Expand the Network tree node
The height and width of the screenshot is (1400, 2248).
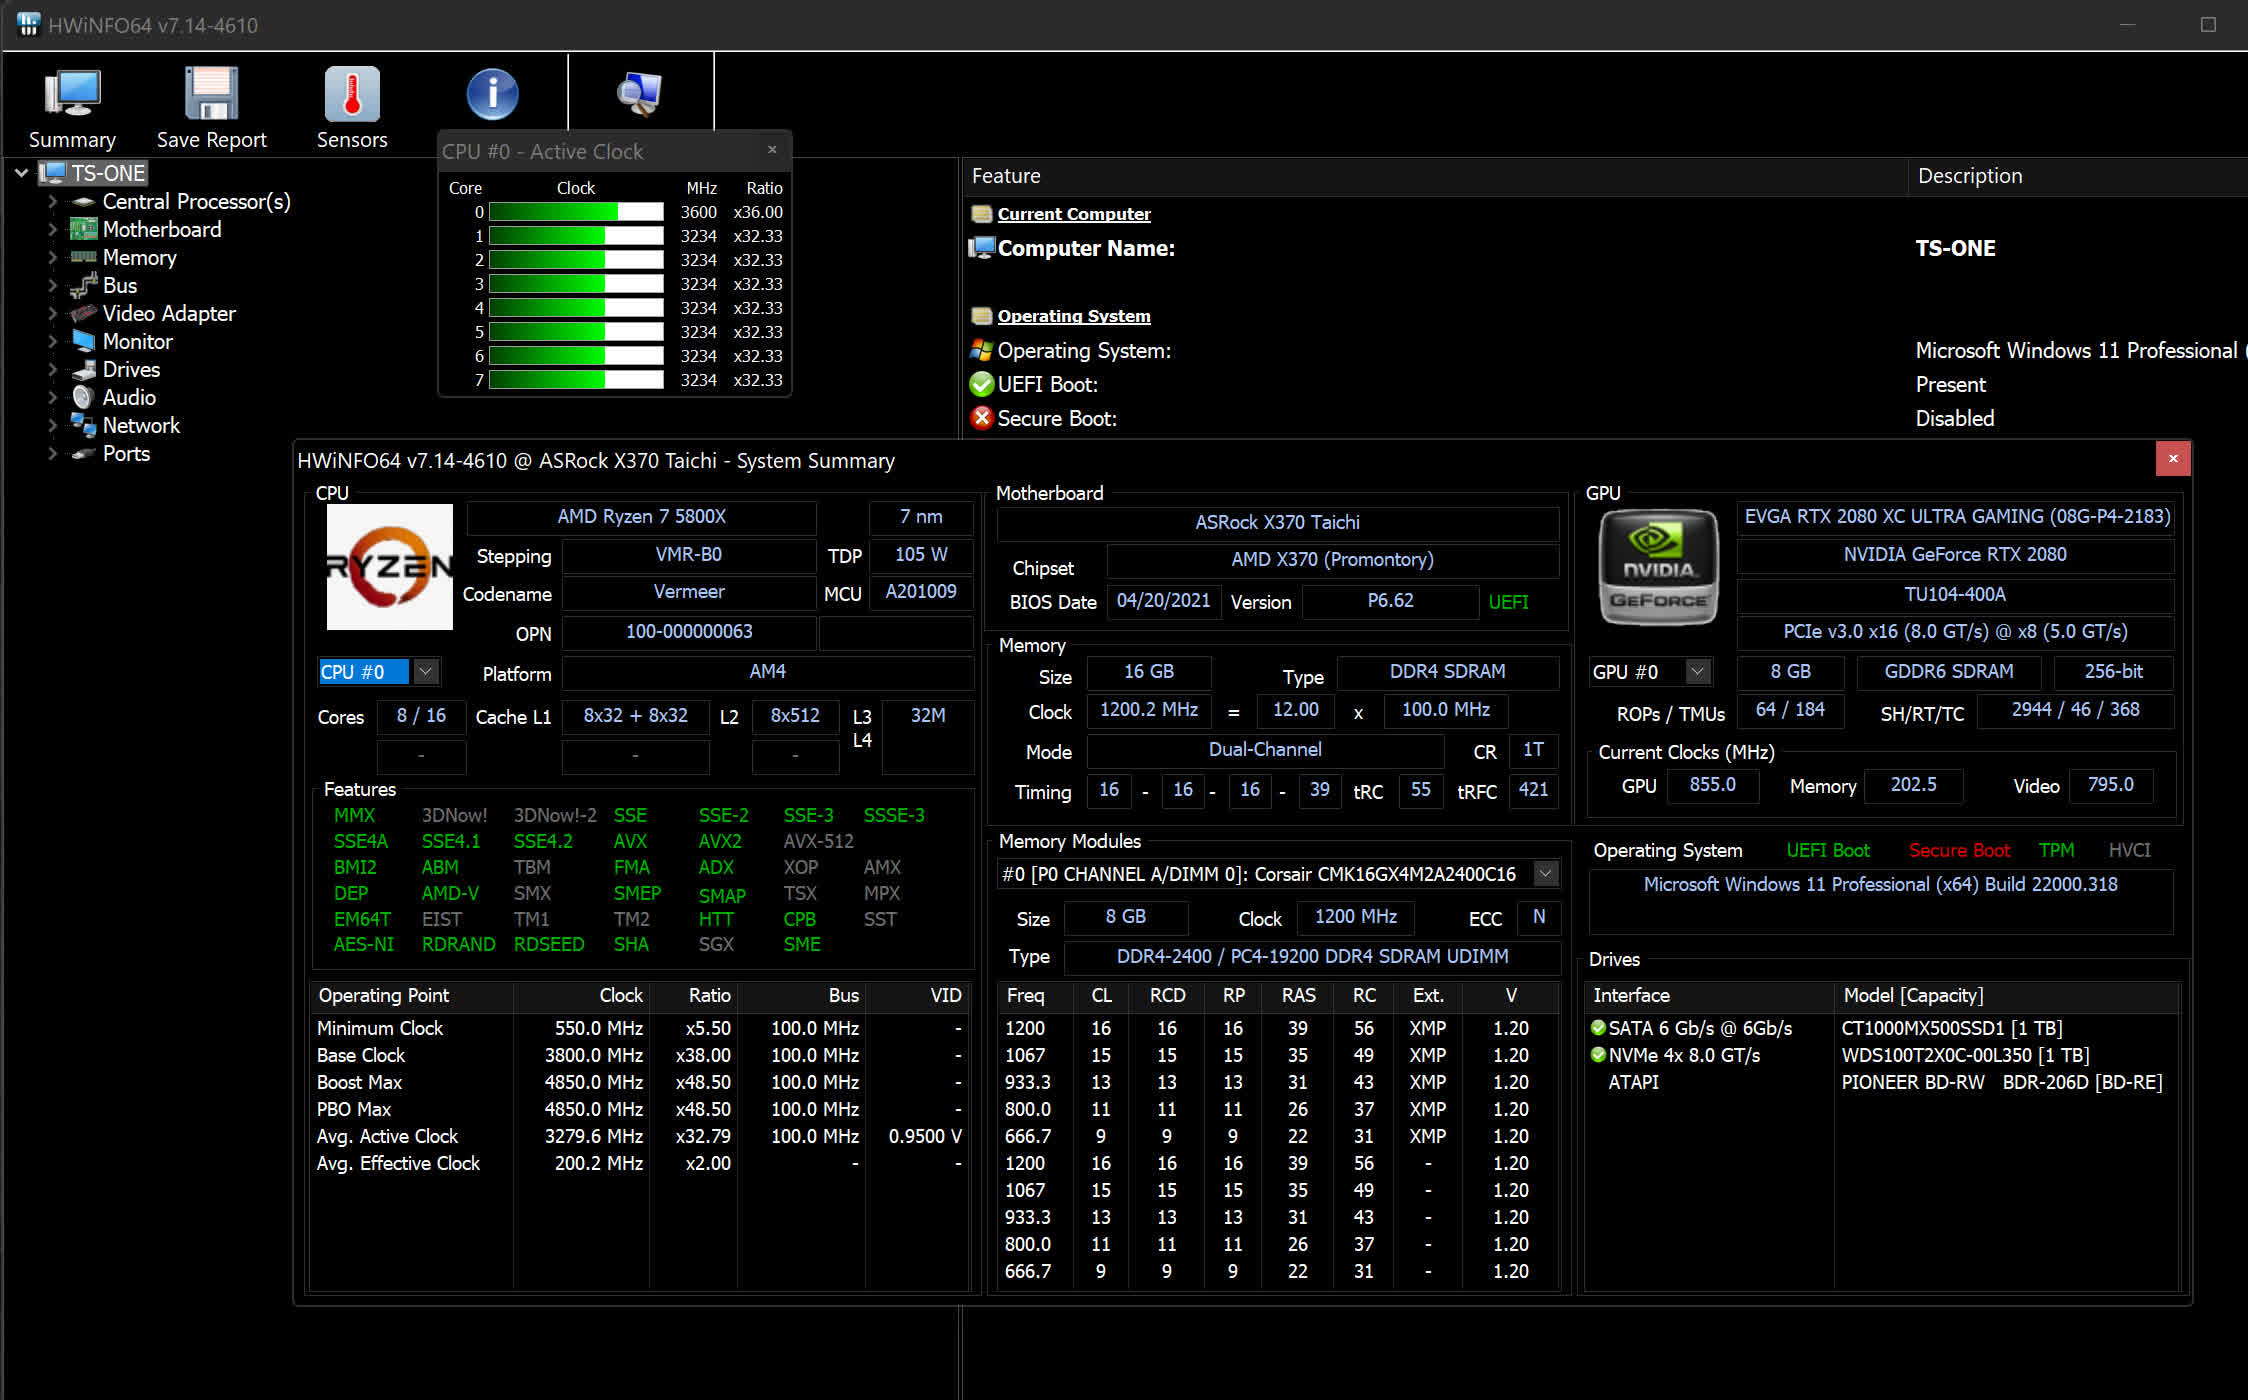tap(53, 426)
